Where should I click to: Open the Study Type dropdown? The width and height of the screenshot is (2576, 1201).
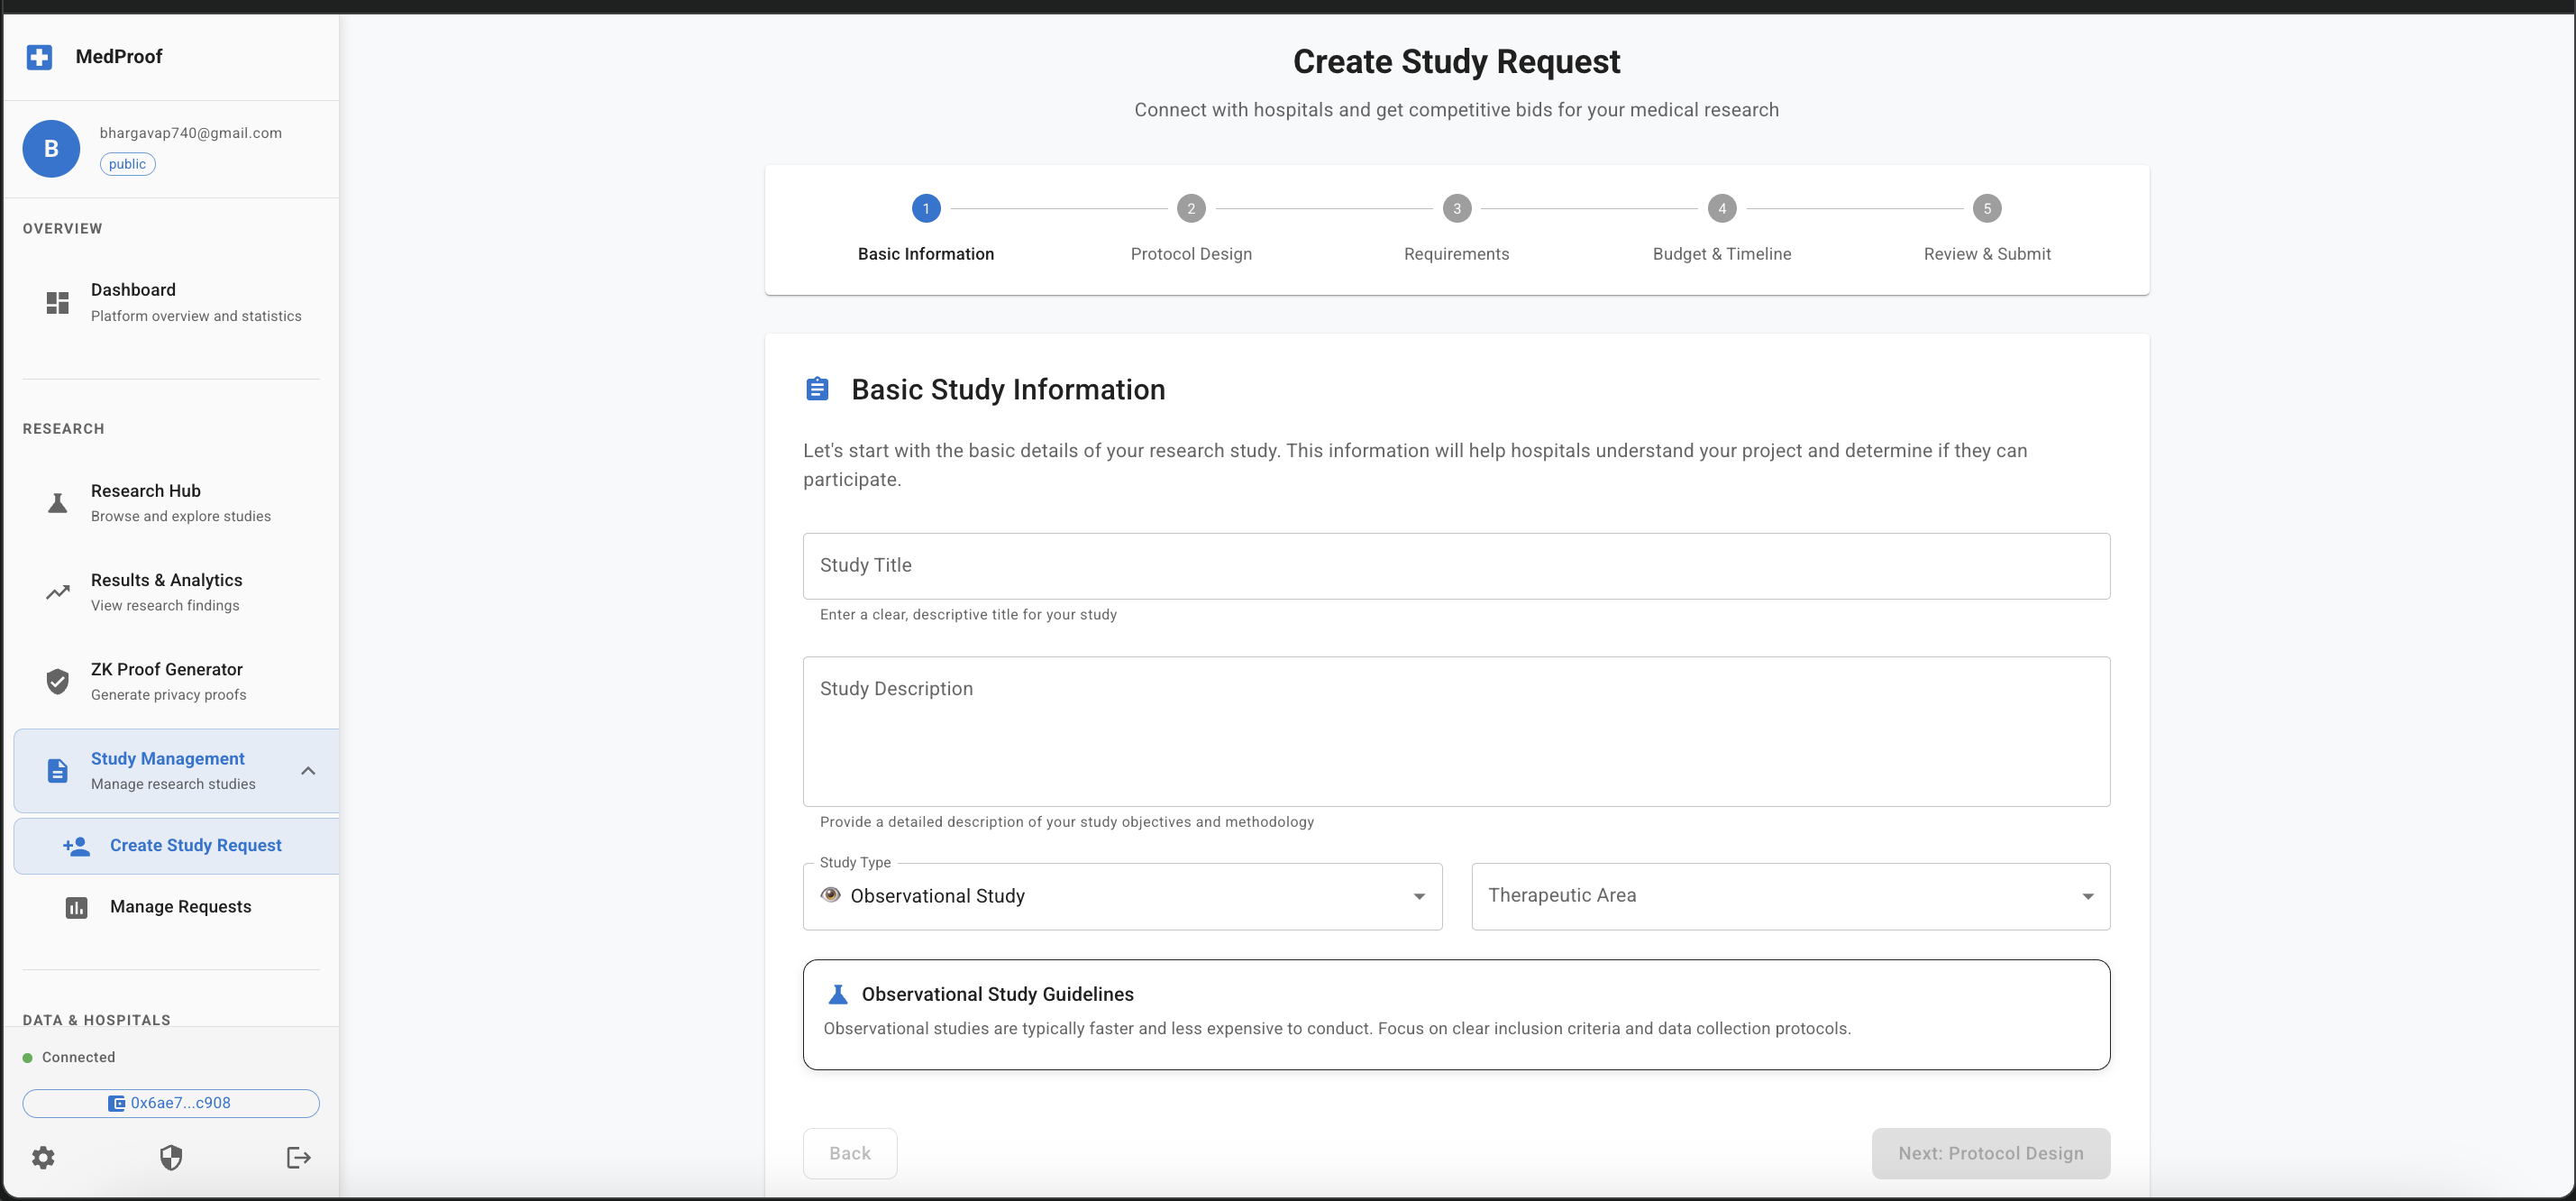1121,896
